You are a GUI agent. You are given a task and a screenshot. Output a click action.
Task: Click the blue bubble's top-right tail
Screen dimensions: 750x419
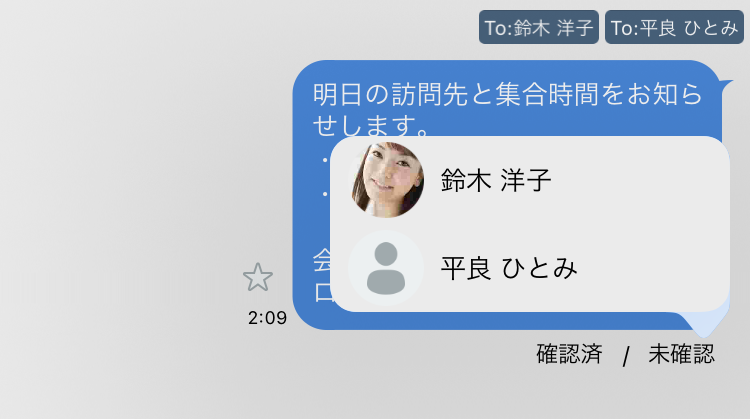tap(727, 86)
